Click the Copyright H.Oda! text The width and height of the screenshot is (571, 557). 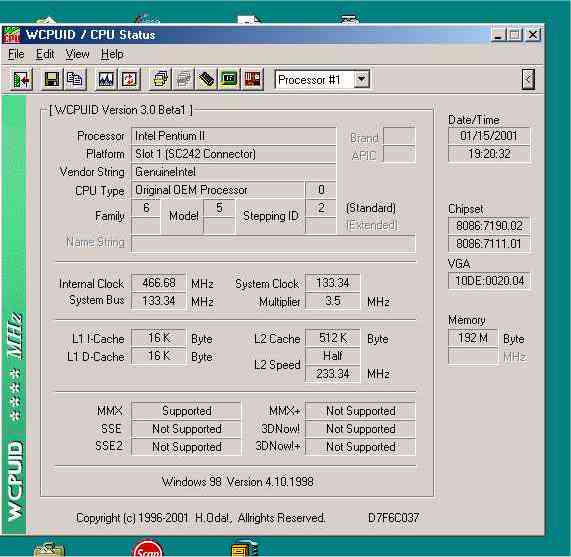[200, 518]
